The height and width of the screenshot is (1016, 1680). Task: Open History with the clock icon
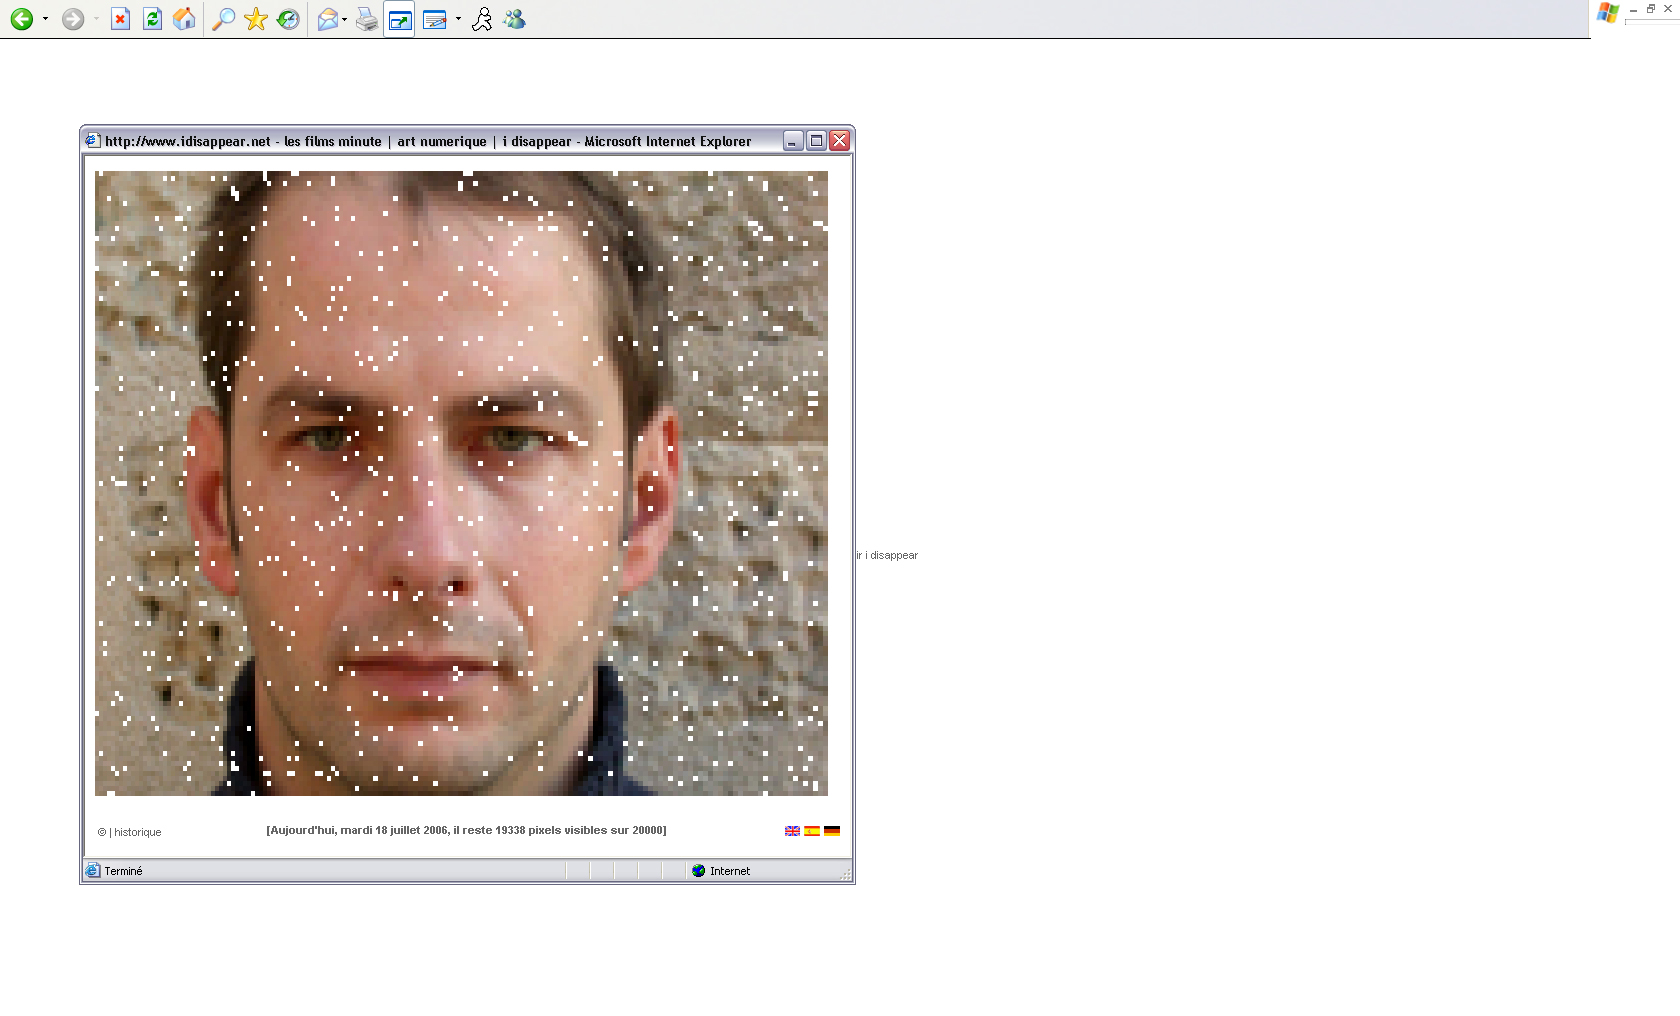(x=288, y=19)
